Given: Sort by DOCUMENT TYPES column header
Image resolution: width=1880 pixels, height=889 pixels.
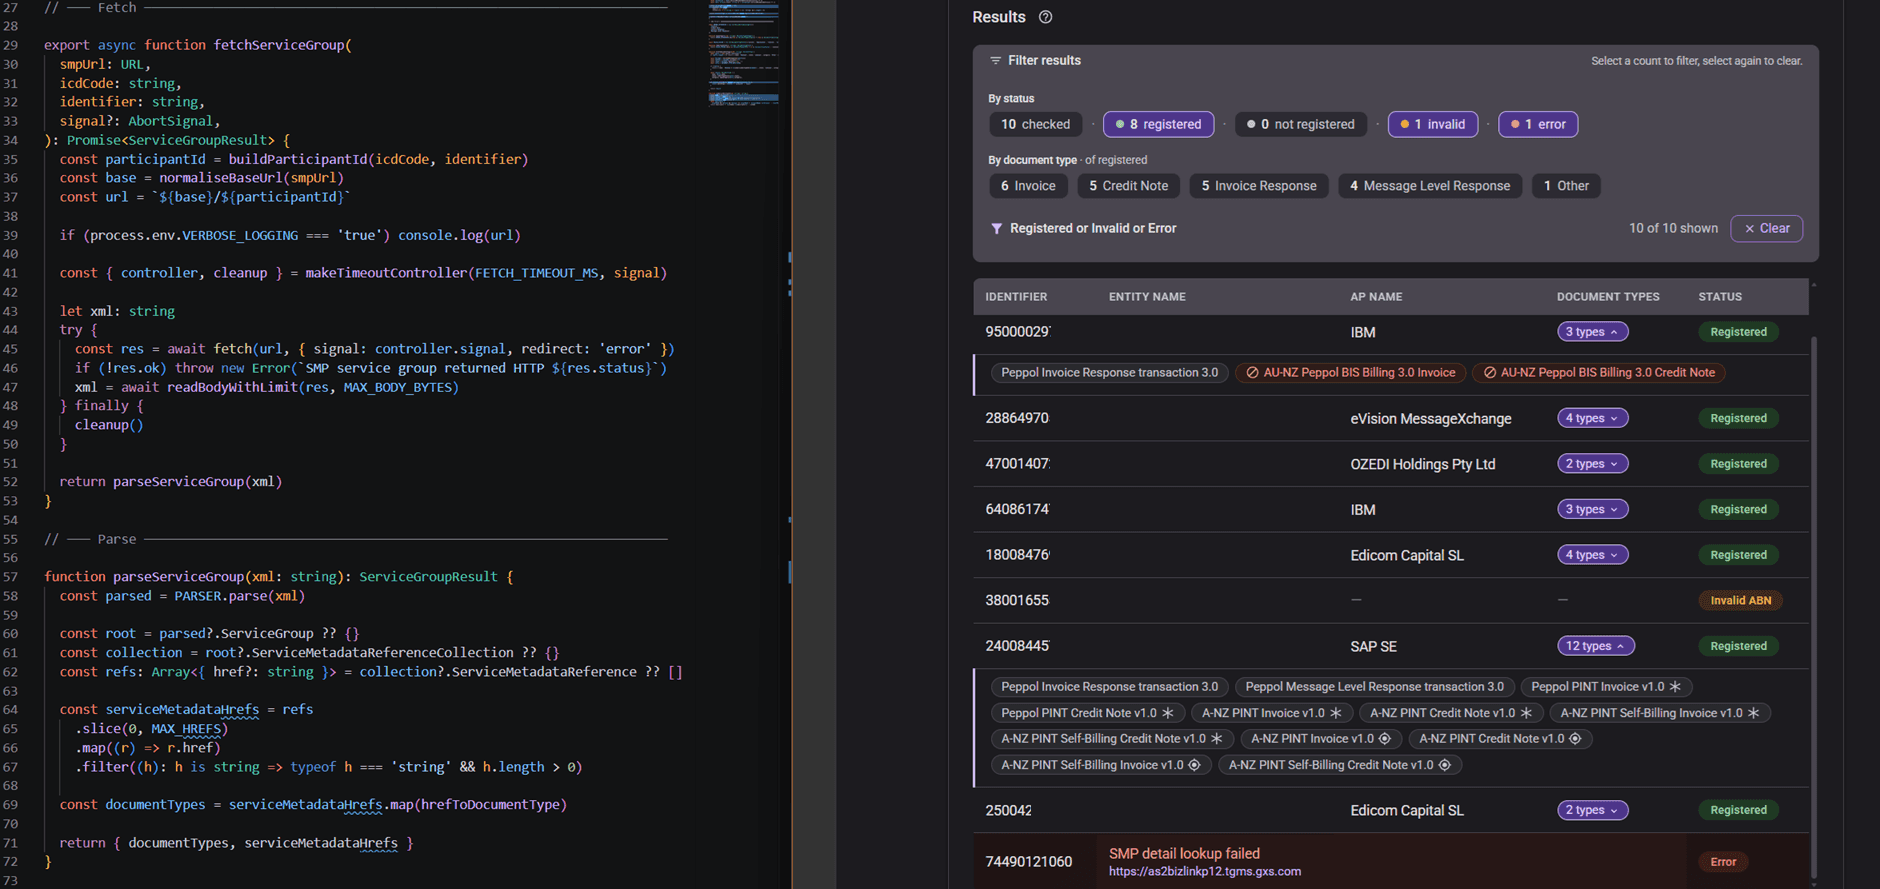Looking at the screenshot, I should click(1608, 297).
